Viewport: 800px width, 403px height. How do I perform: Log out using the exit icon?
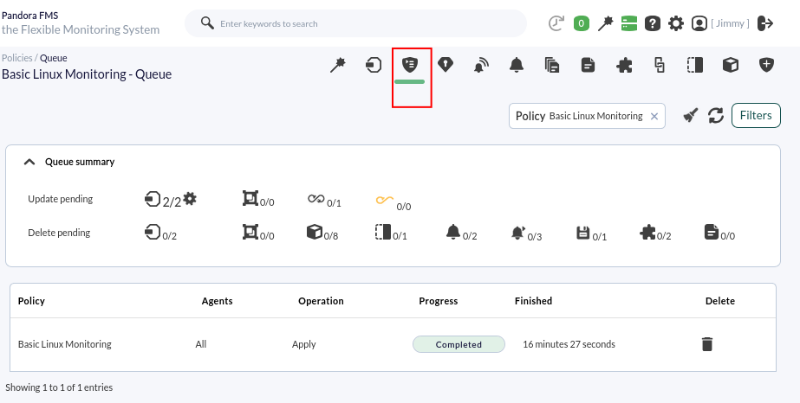[x=765, y=23]
